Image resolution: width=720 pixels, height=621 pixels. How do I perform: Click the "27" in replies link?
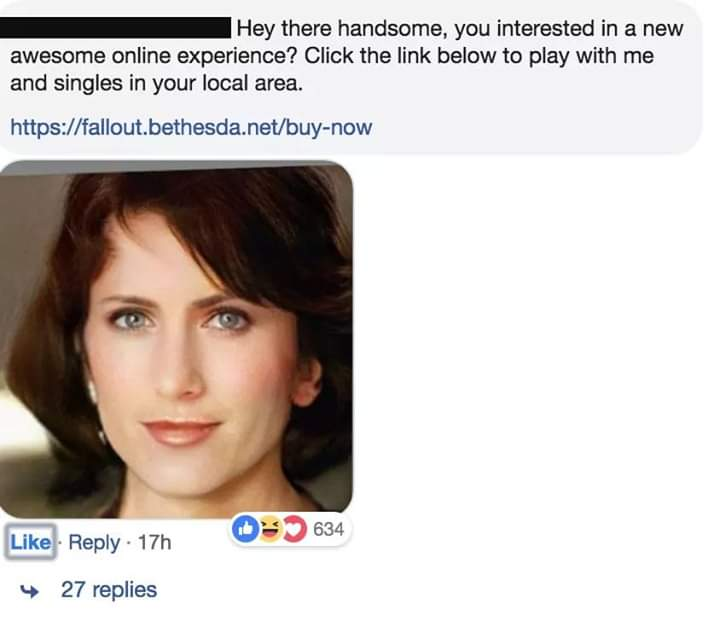(72, 590)
